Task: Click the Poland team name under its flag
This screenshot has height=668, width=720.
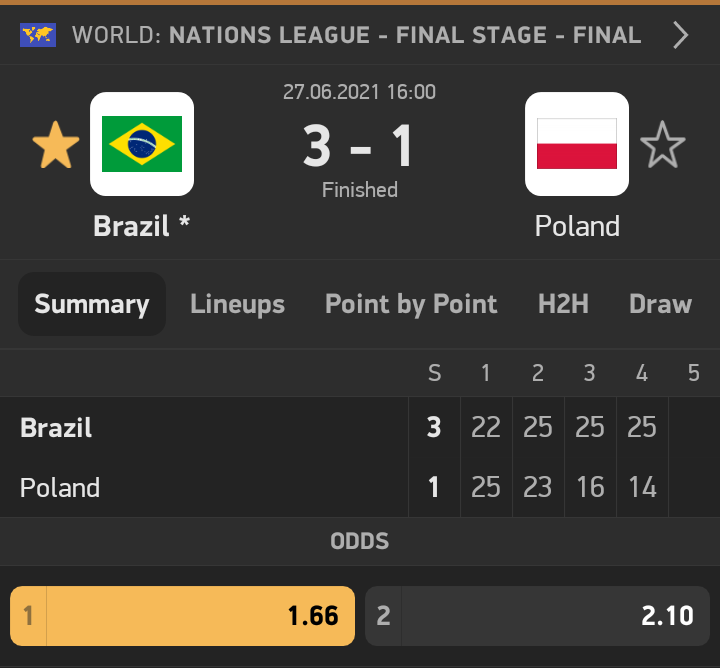Action: click(x=577, y=226)
